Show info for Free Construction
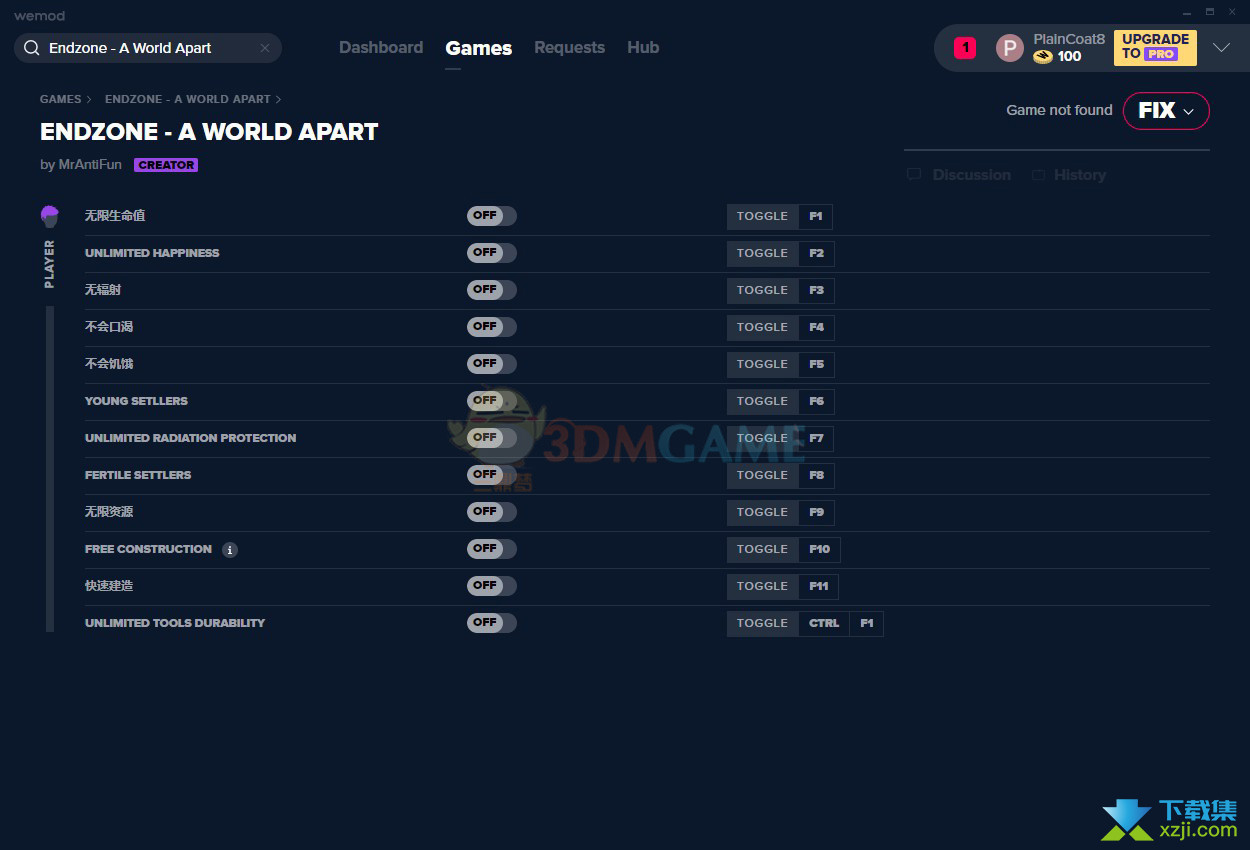Screen dimensions: 1250x850 (230, 550)
